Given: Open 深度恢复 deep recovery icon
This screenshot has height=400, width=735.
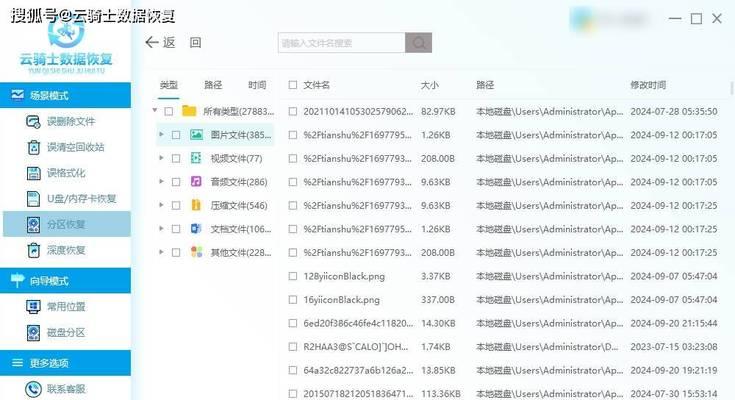Looking at the screenshot, I should [x=33, y=250].
